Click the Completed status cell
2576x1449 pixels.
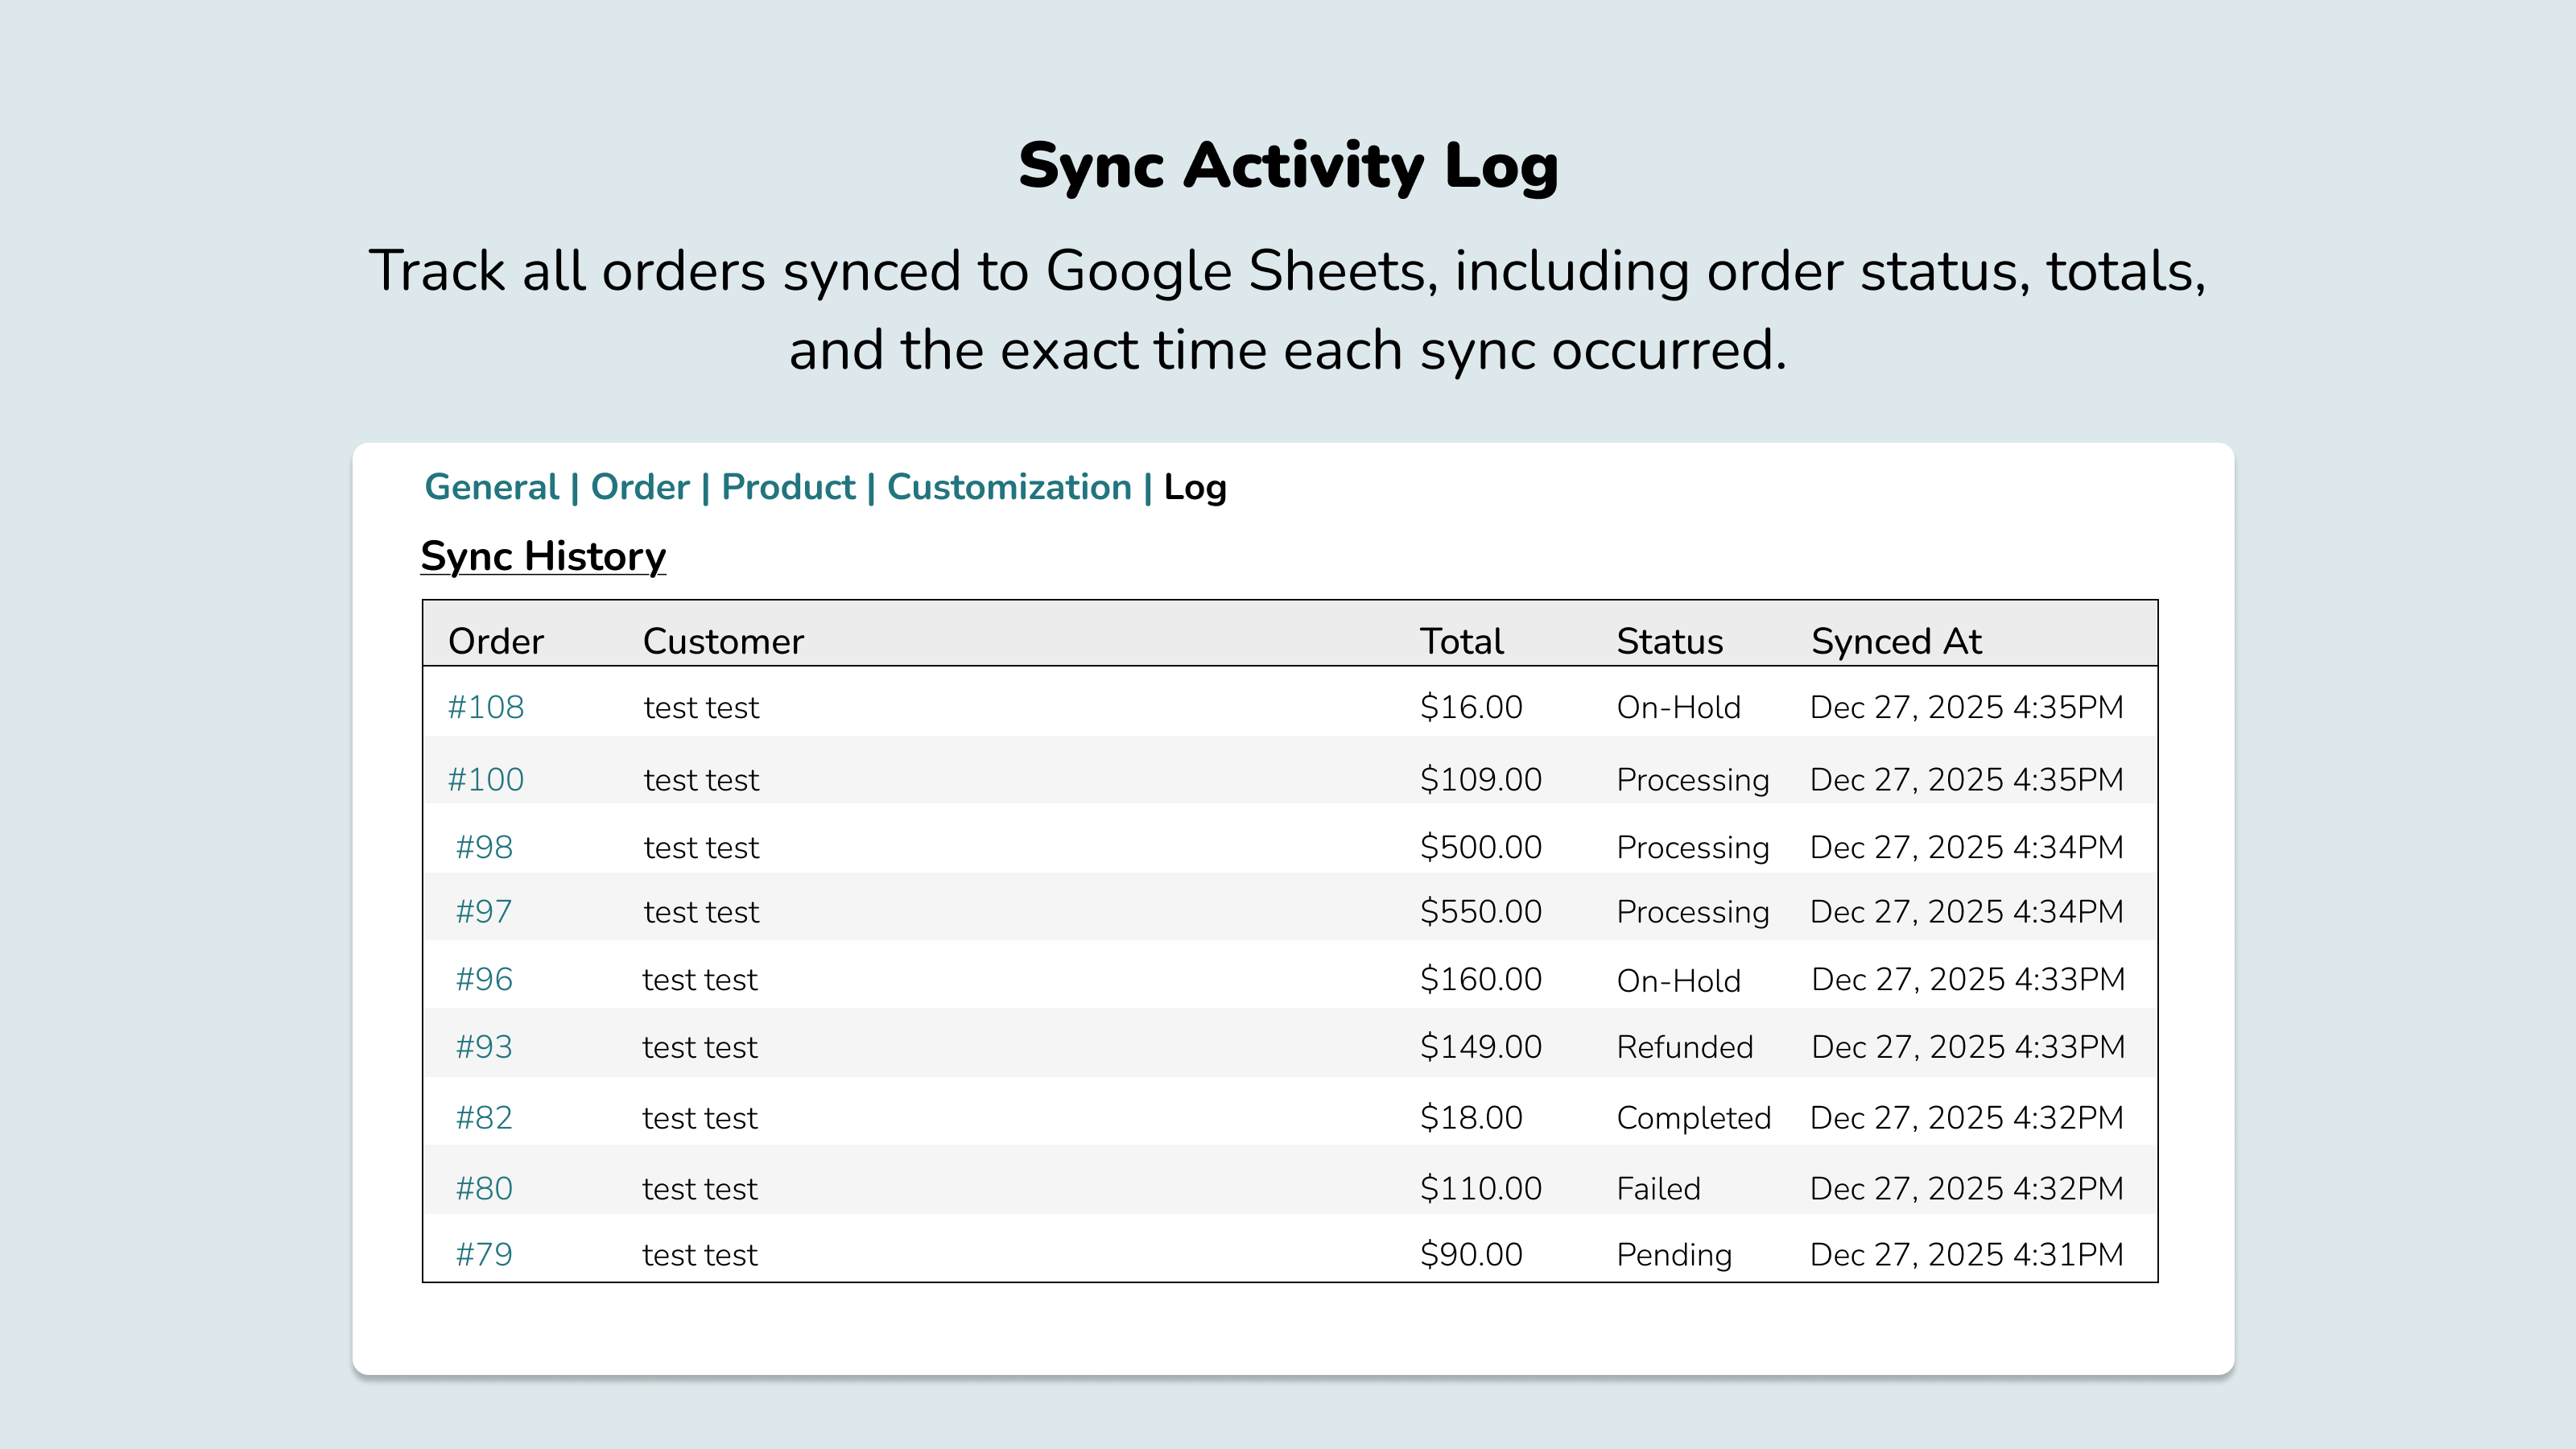[x=1694, y=1118]
